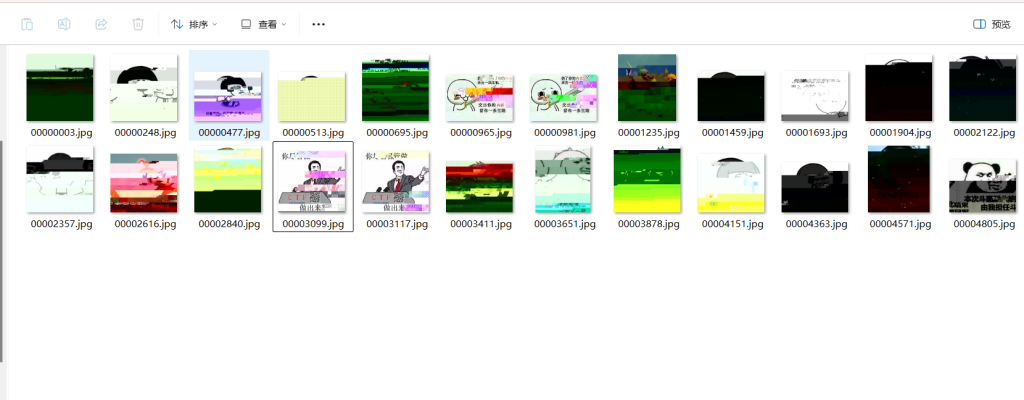Choose the 00001235.jpg thumbnail
This screenshot has height=400, width=1024.
click(x=648, y=89)
